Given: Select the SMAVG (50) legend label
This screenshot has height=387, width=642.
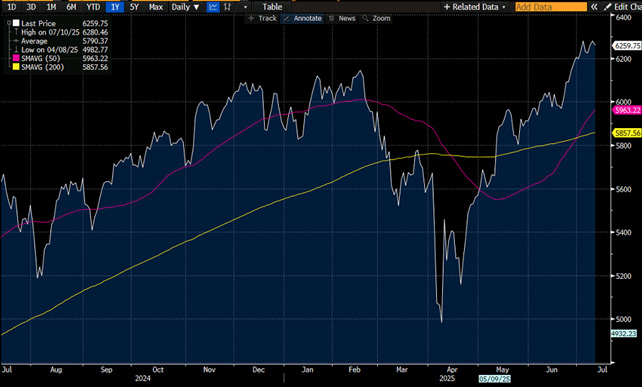Looking at the screenshot, I should click(41, 58).
